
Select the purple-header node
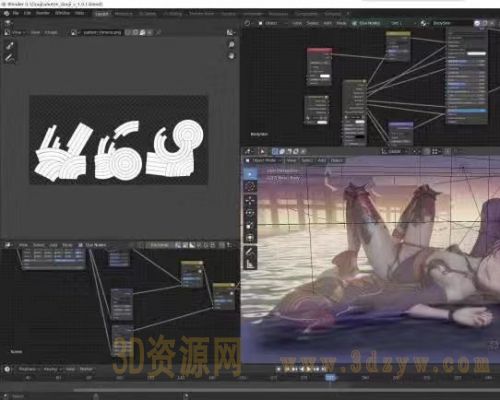click(x=401, y=133)
